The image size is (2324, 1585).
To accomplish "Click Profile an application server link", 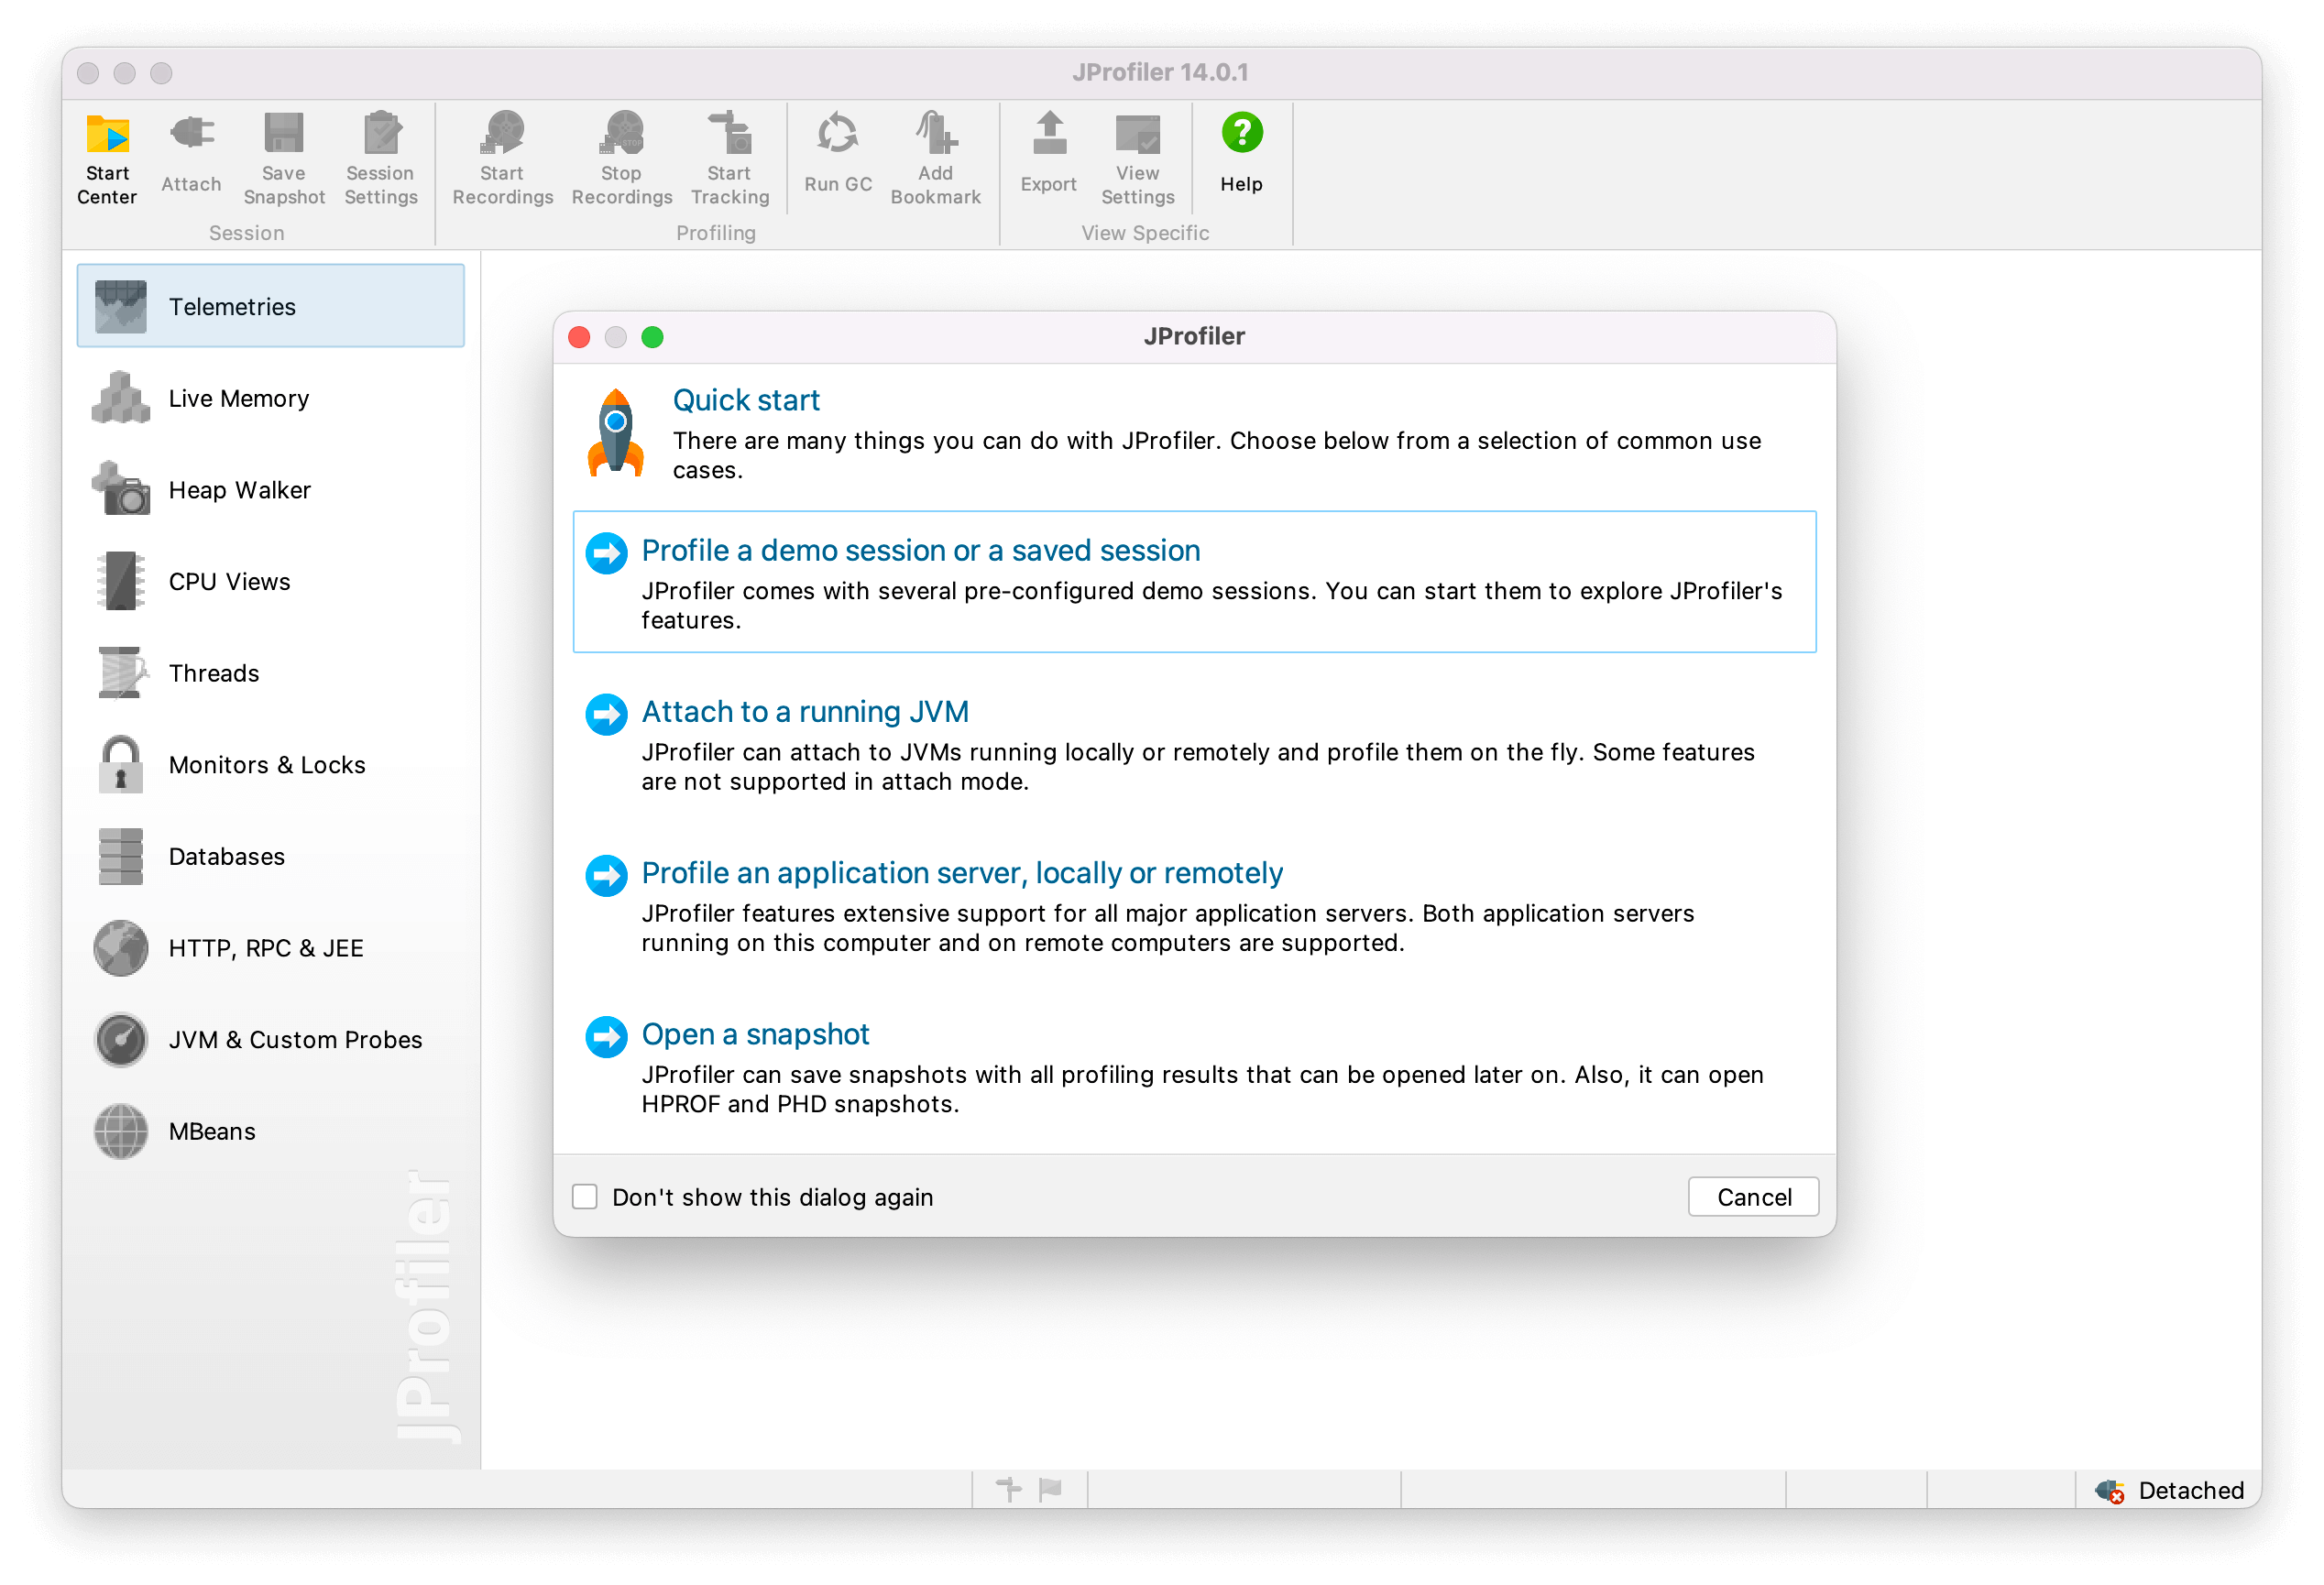I will 962,873.
